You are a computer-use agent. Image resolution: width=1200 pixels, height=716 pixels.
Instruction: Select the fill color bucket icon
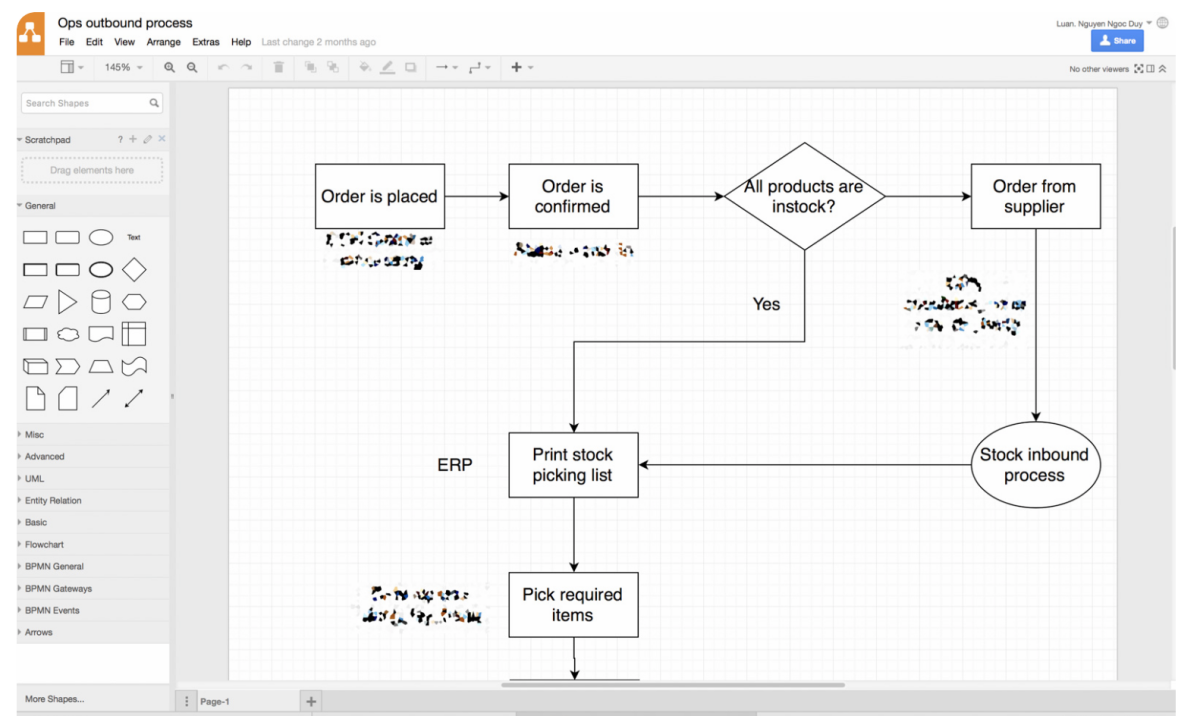[x=365, y=67]
